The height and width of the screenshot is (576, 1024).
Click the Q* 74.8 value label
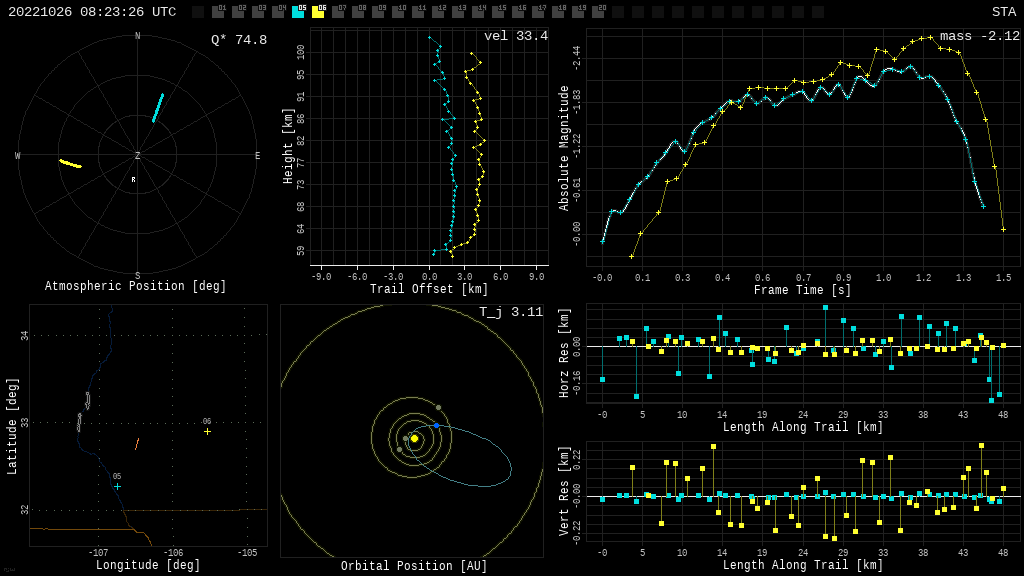(239, 40)
